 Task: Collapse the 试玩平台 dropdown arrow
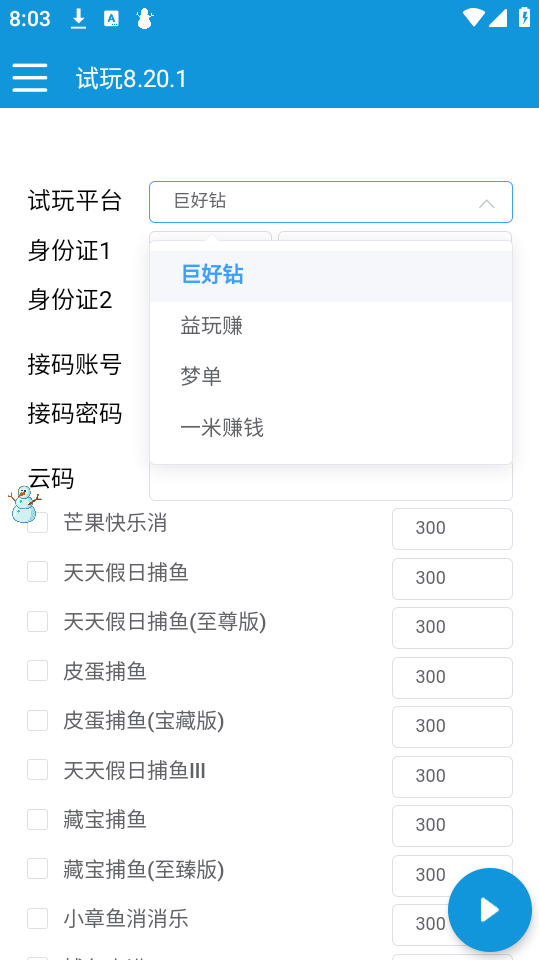(x=486, y=203)
